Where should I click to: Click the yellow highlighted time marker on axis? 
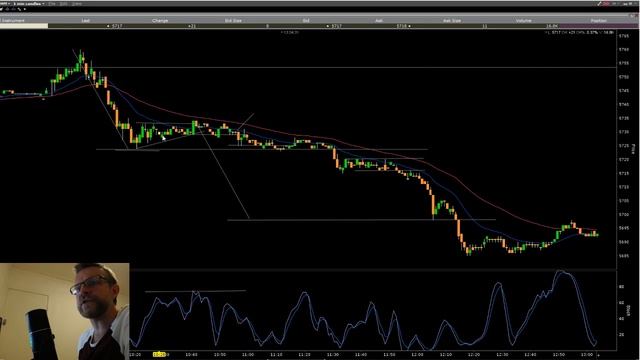pos(160,355)
